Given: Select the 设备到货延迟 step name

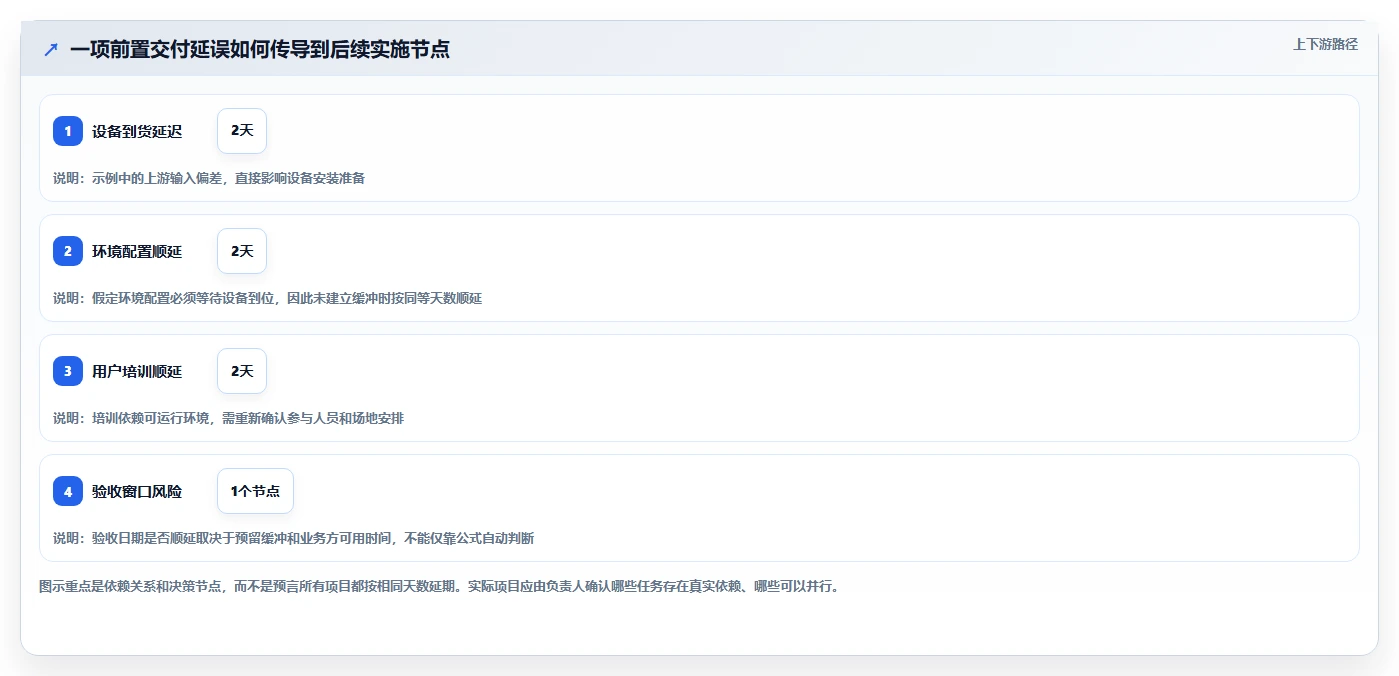Looking at the screenshot, I should [137, 131].
